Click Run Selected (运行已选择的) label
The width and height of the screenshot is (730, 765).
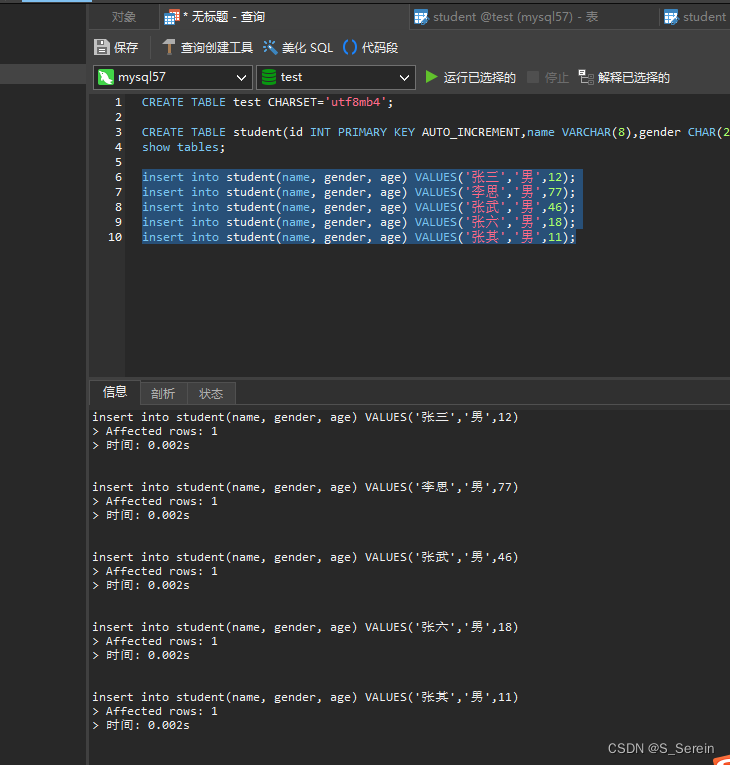point(480,78)
